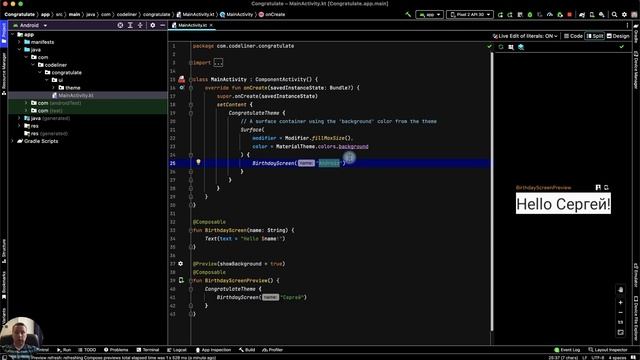This screenshot has width=640, height=360.
Task: Hide the Project panel with the minus icon
Action: point(162,25)
